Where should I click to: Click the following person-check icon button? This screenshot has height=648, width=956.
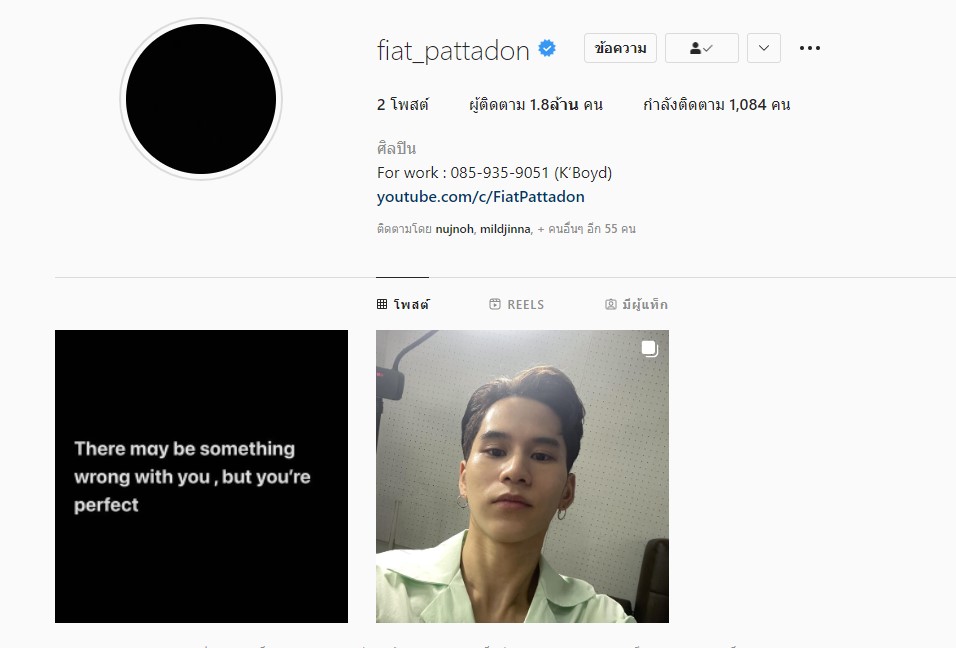pyautogui.click(x=702, y=48)
